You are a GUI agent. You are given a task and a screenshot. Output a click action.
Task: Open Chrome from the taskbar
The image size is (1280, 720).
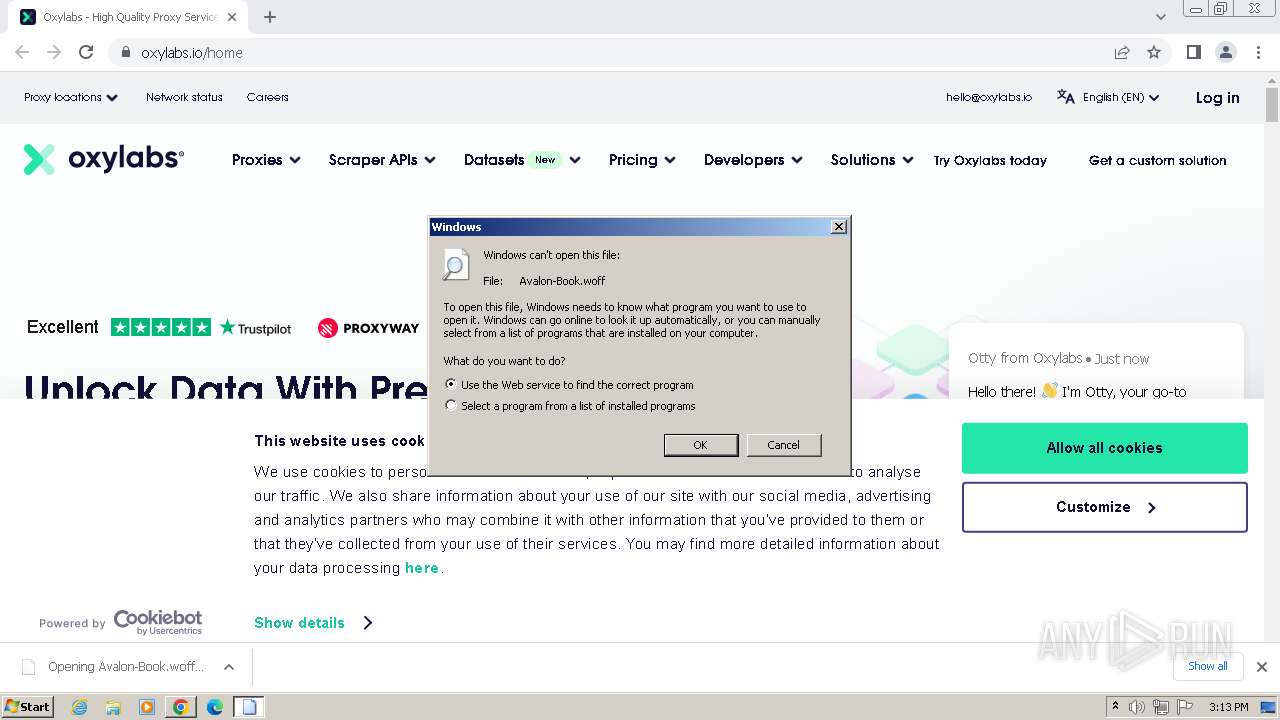click(x=181, y=707)
